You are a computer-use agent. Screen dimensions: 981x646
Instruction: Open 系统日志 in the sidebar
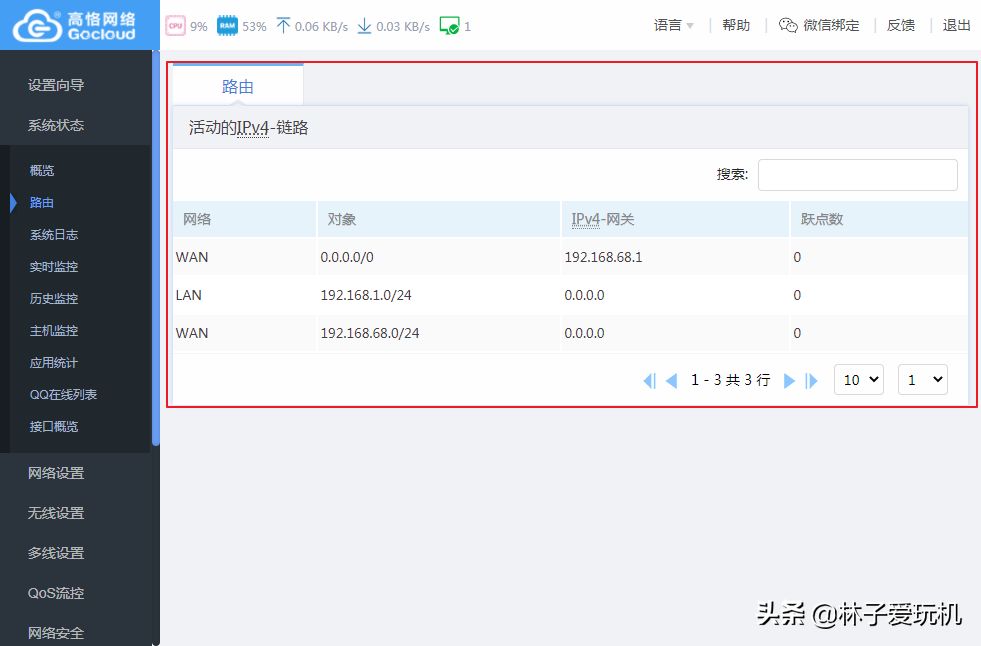[54, 235]
